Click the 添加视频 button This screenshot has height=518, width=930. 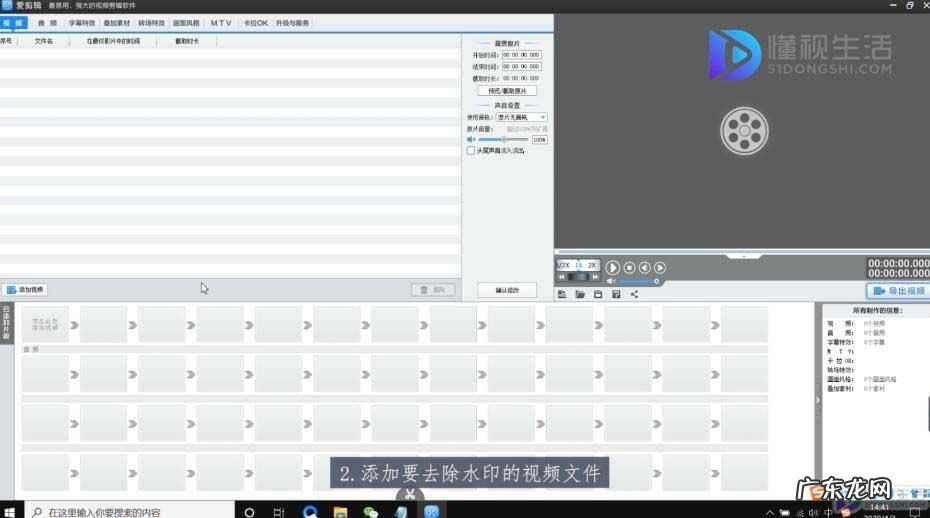pyautogui.click(x=25, y=290)
